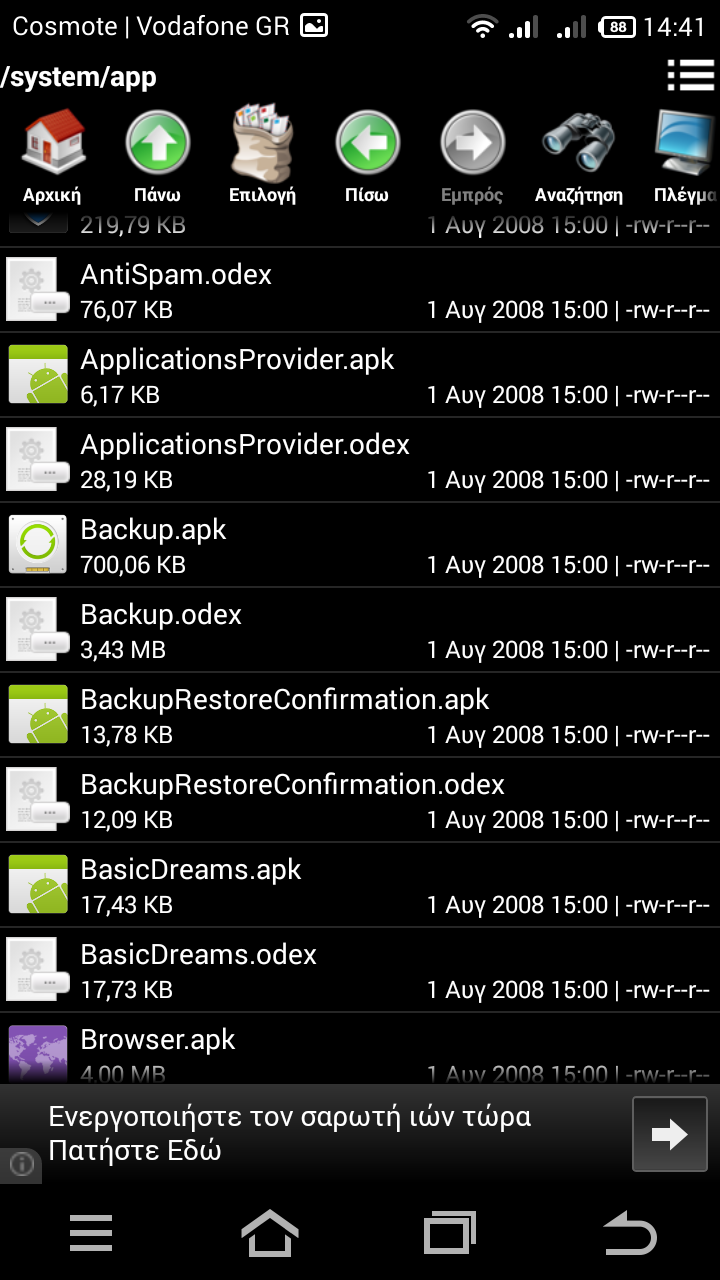Viewport: 720px width, 1280px height.
Task: Tap the Home (Αρχική) house icon
Action: click(52, 142)
